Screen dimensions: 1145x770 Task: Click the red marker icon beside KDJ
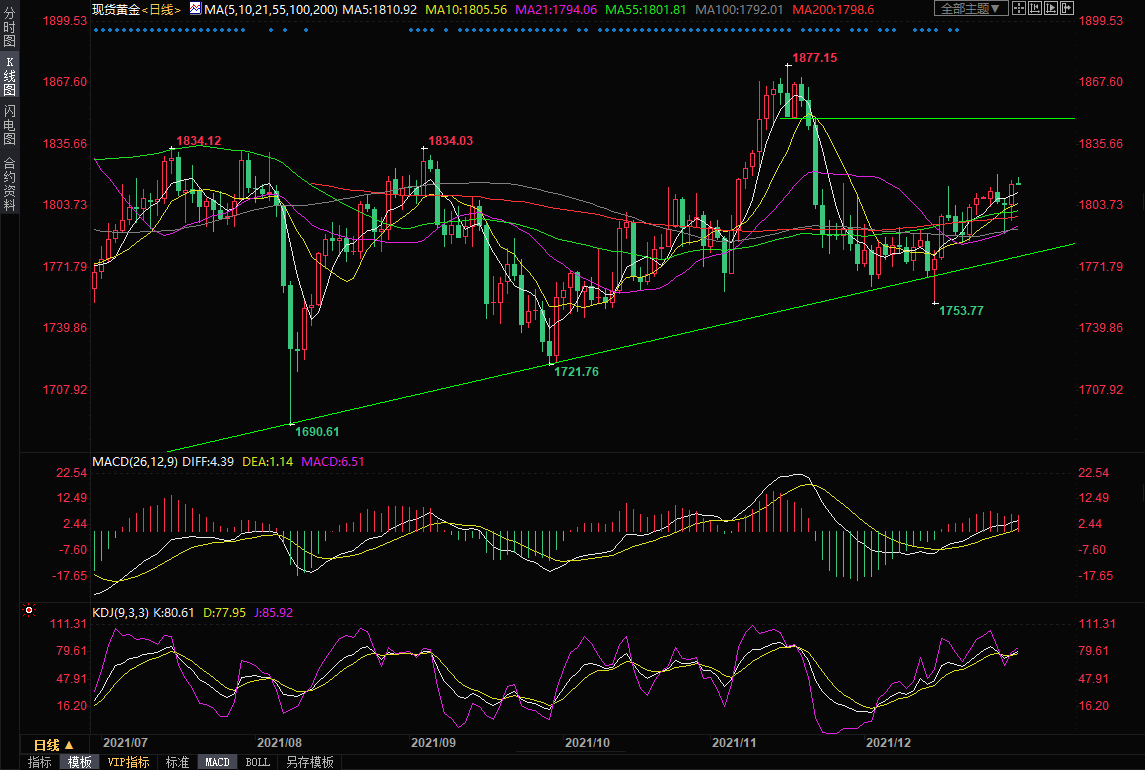[x=29, y=610]
